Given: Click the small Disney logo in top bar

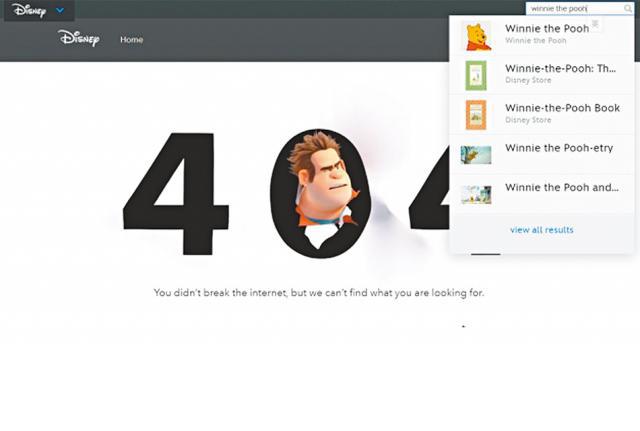Looking at the screenshot, I should (x=29, y=10).
